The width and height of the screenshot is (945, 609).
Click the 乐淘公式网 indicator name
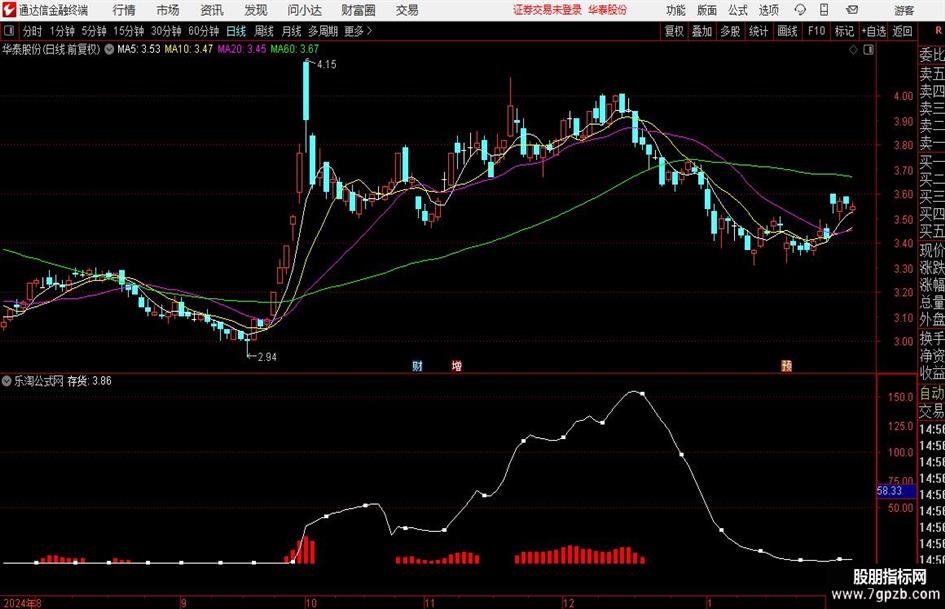39,381
